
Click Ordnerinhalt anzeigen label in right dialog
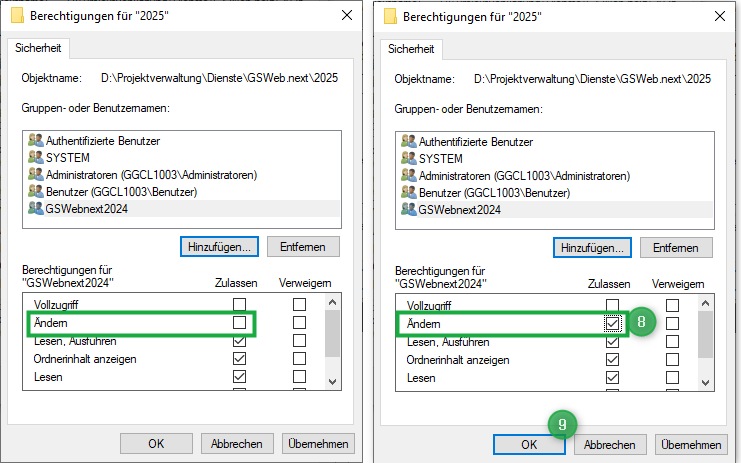(458, 360)
